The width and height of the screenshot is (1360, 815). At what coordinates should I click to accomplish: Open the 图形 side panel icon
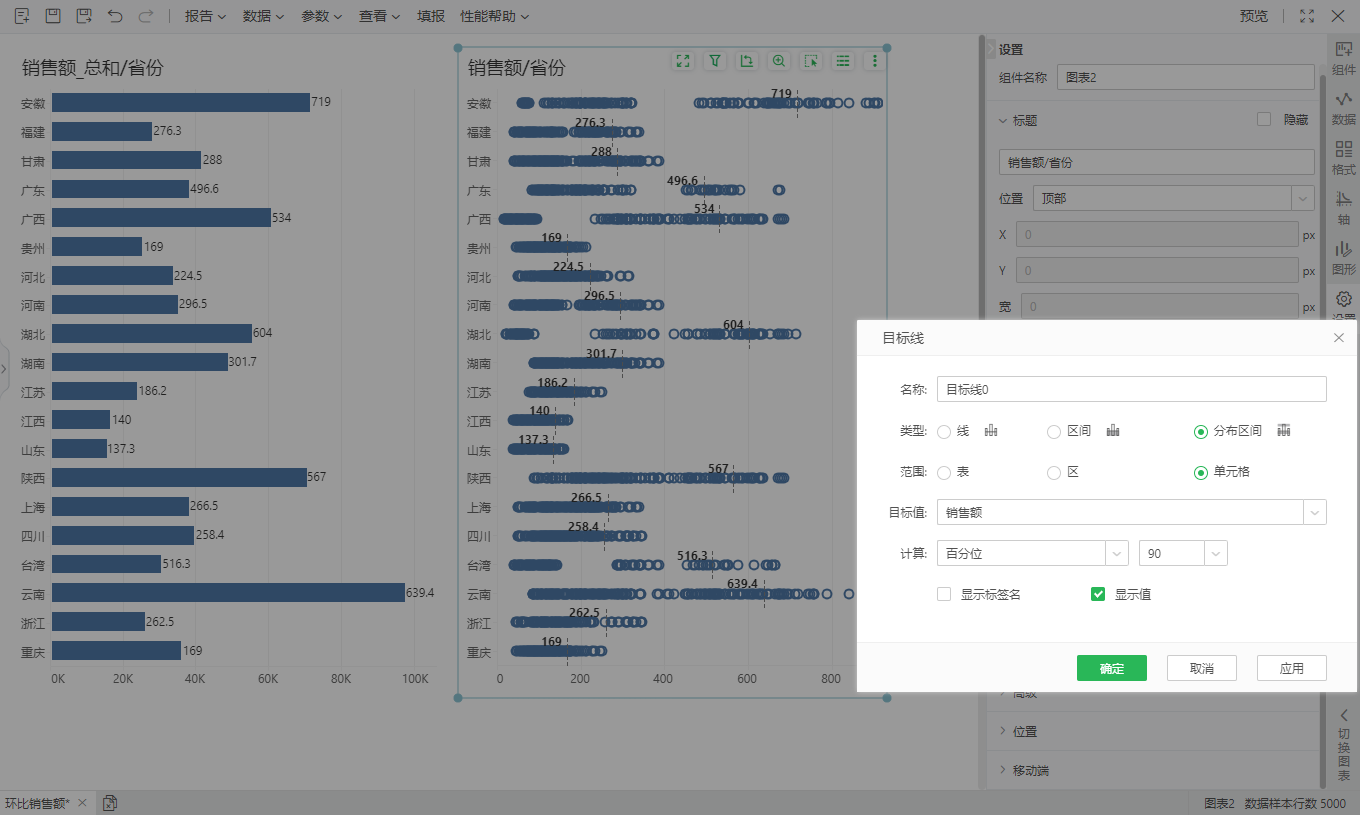(1344, 257)
